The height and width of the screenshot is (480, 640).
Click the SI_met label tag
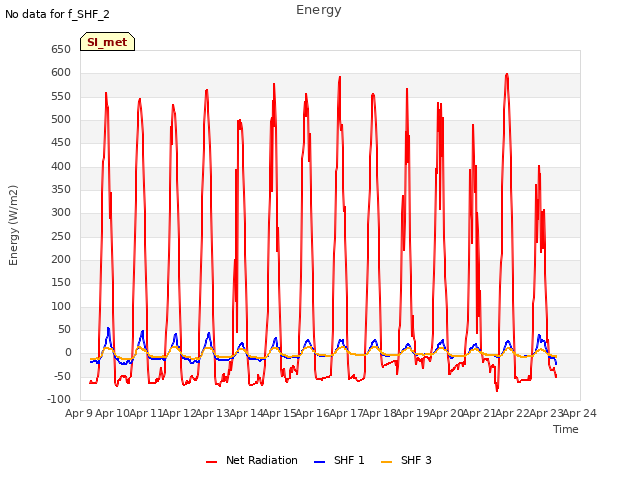(x=107, y=42)
